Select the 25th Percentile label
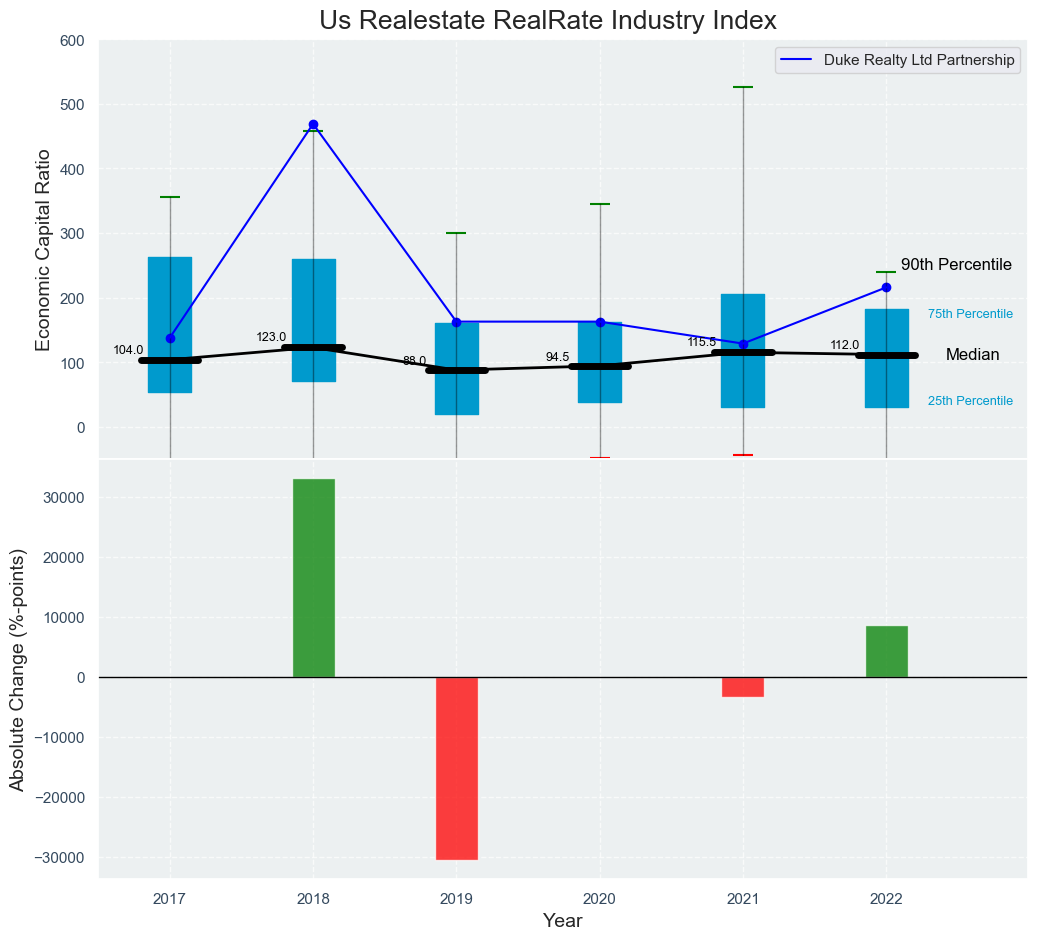Image resolution: width=1038 pixels, height=940 pixels. click(970, 401)
